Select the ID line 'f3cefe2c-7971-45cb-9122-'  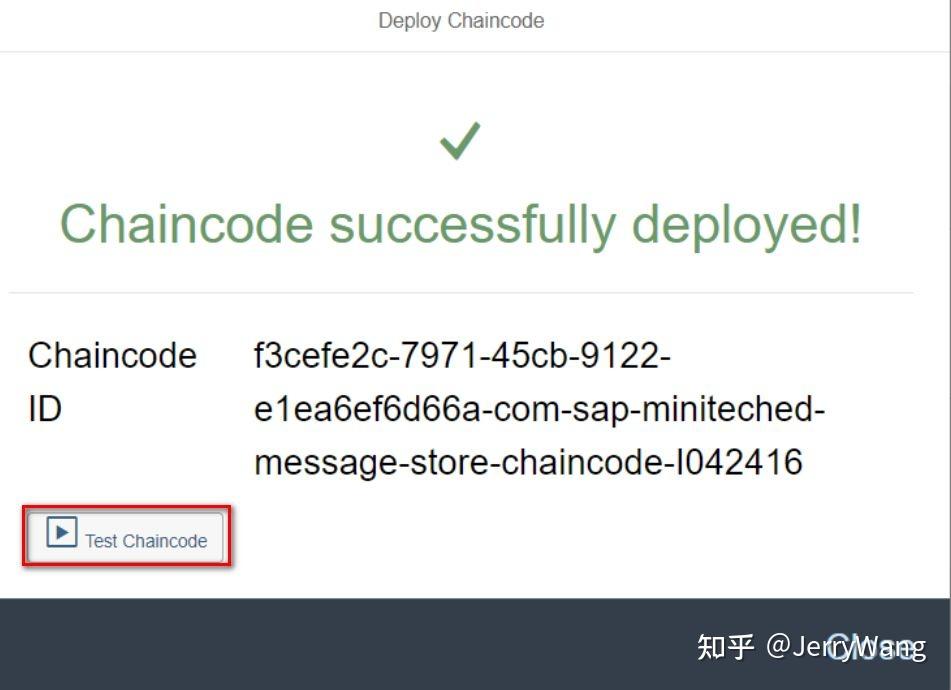[x=462, y=355]
